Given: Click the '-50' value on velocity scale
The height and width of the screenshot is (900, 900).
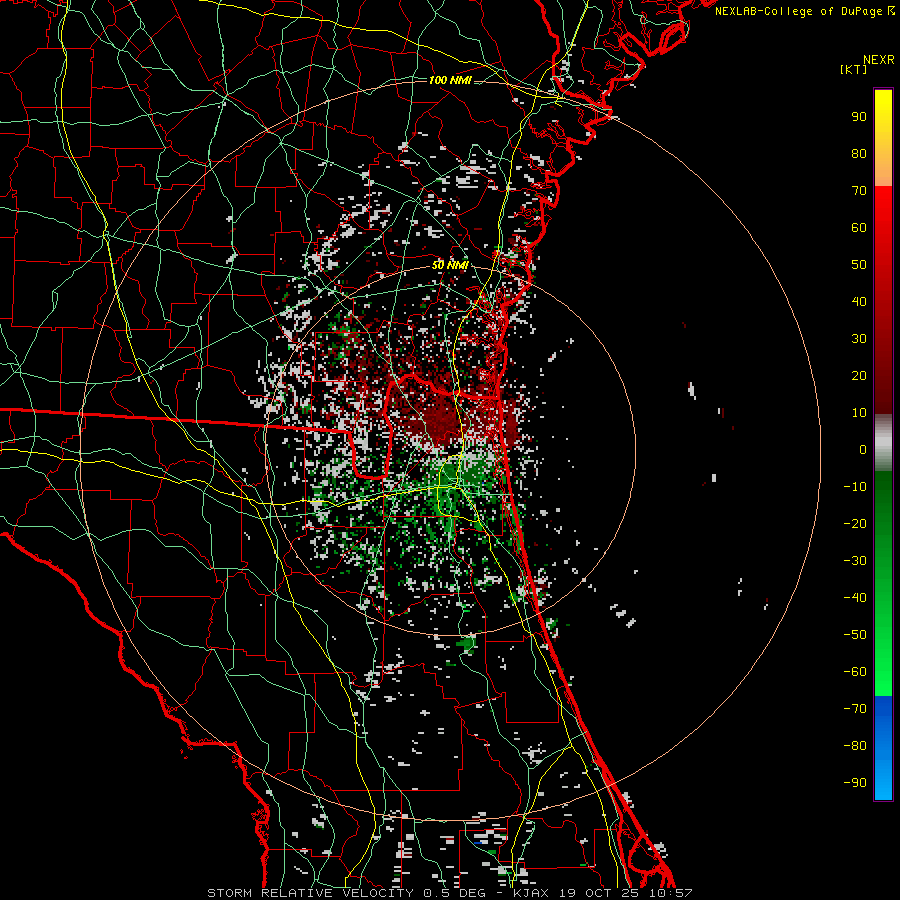Looking at the screenshot, I should click(x=855, y=635).
